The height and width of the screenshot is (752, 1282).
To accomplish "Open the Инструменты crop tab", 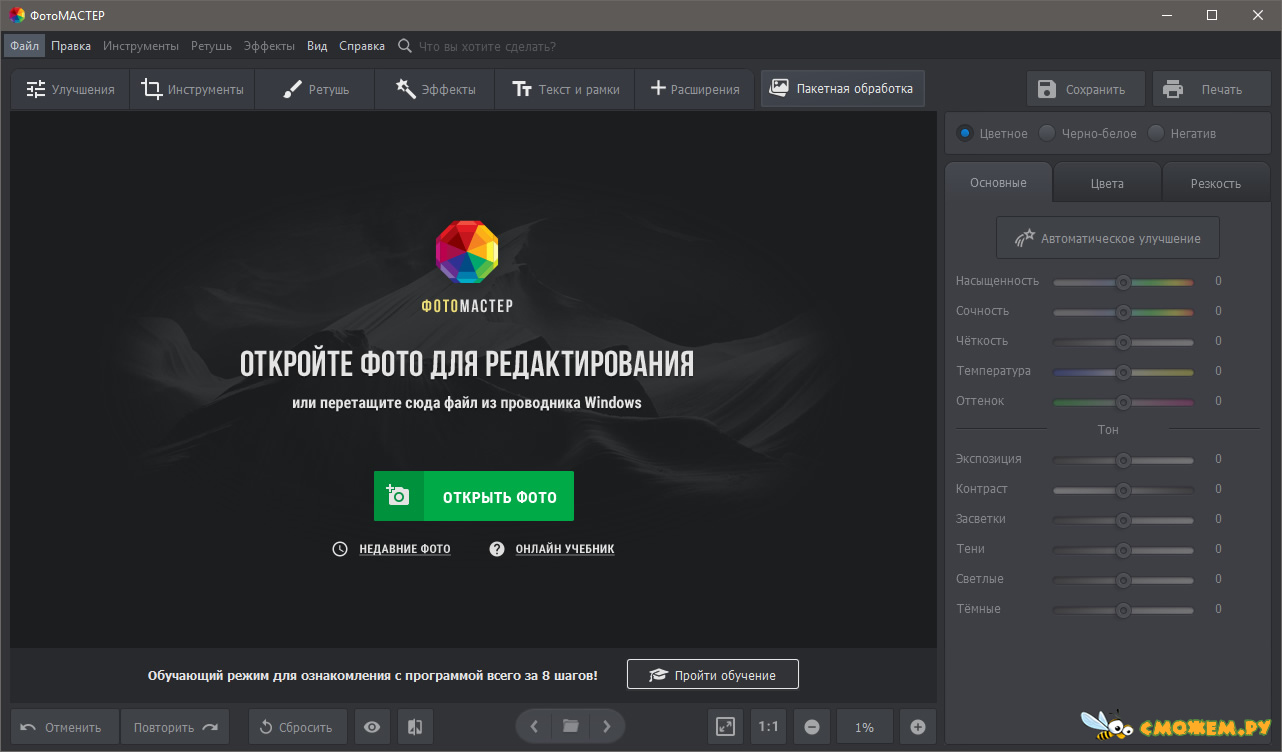I will [x=192, y=89].
